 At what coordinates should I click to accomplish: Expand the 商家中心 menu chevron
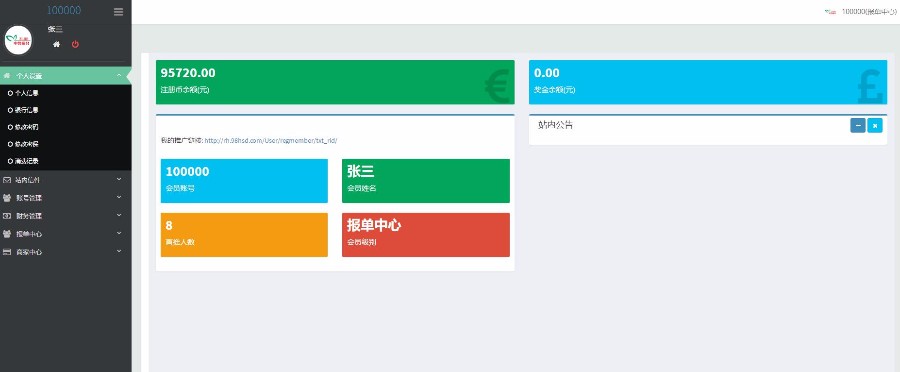(x=119, y=251)
